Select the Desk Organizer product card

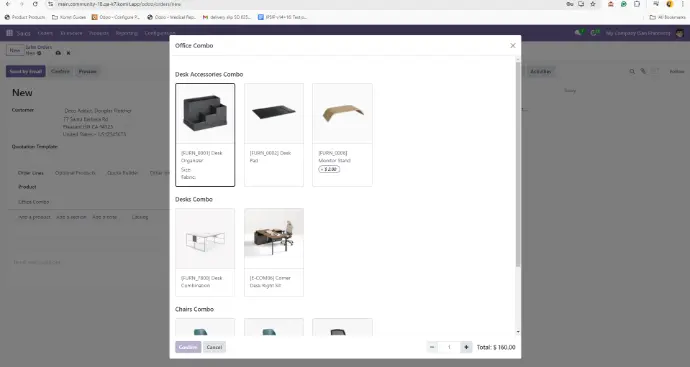[205, 135]
